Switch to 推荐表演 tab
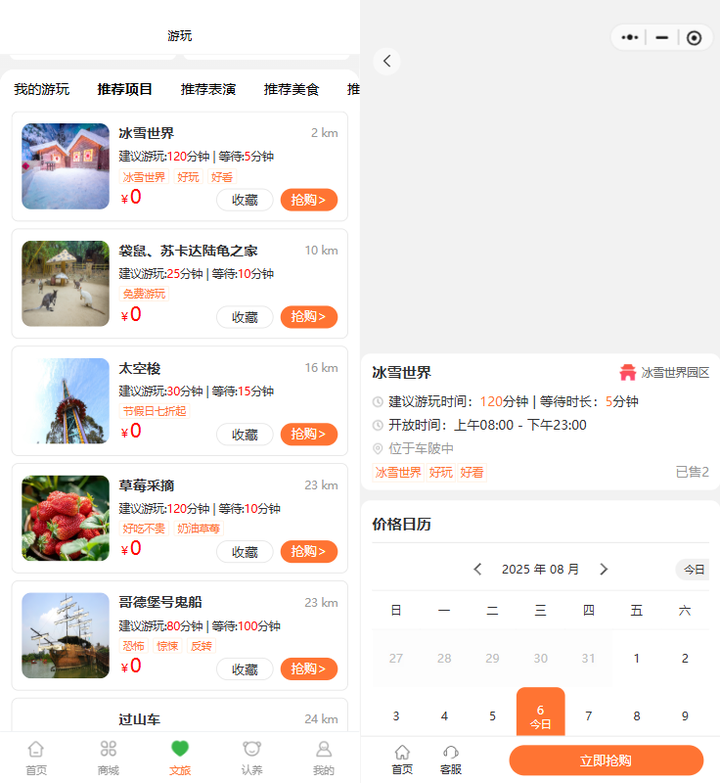This screenshot has height=783, width=720. [x=208, y=89]
